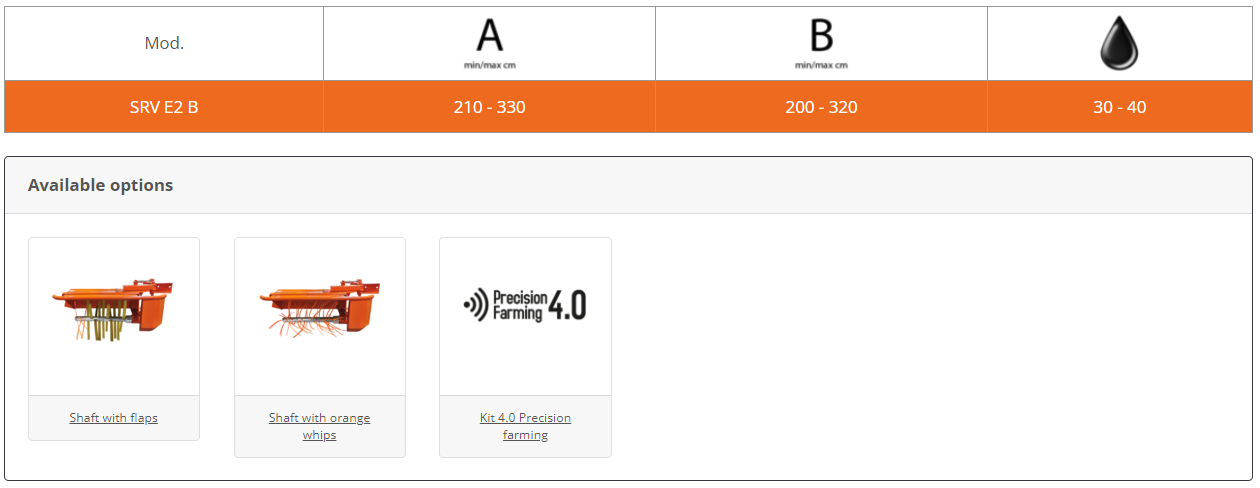Open the Precision Farming 4.0 logo image
This screenshot has height=488, width=1260.
click(525, 305)
